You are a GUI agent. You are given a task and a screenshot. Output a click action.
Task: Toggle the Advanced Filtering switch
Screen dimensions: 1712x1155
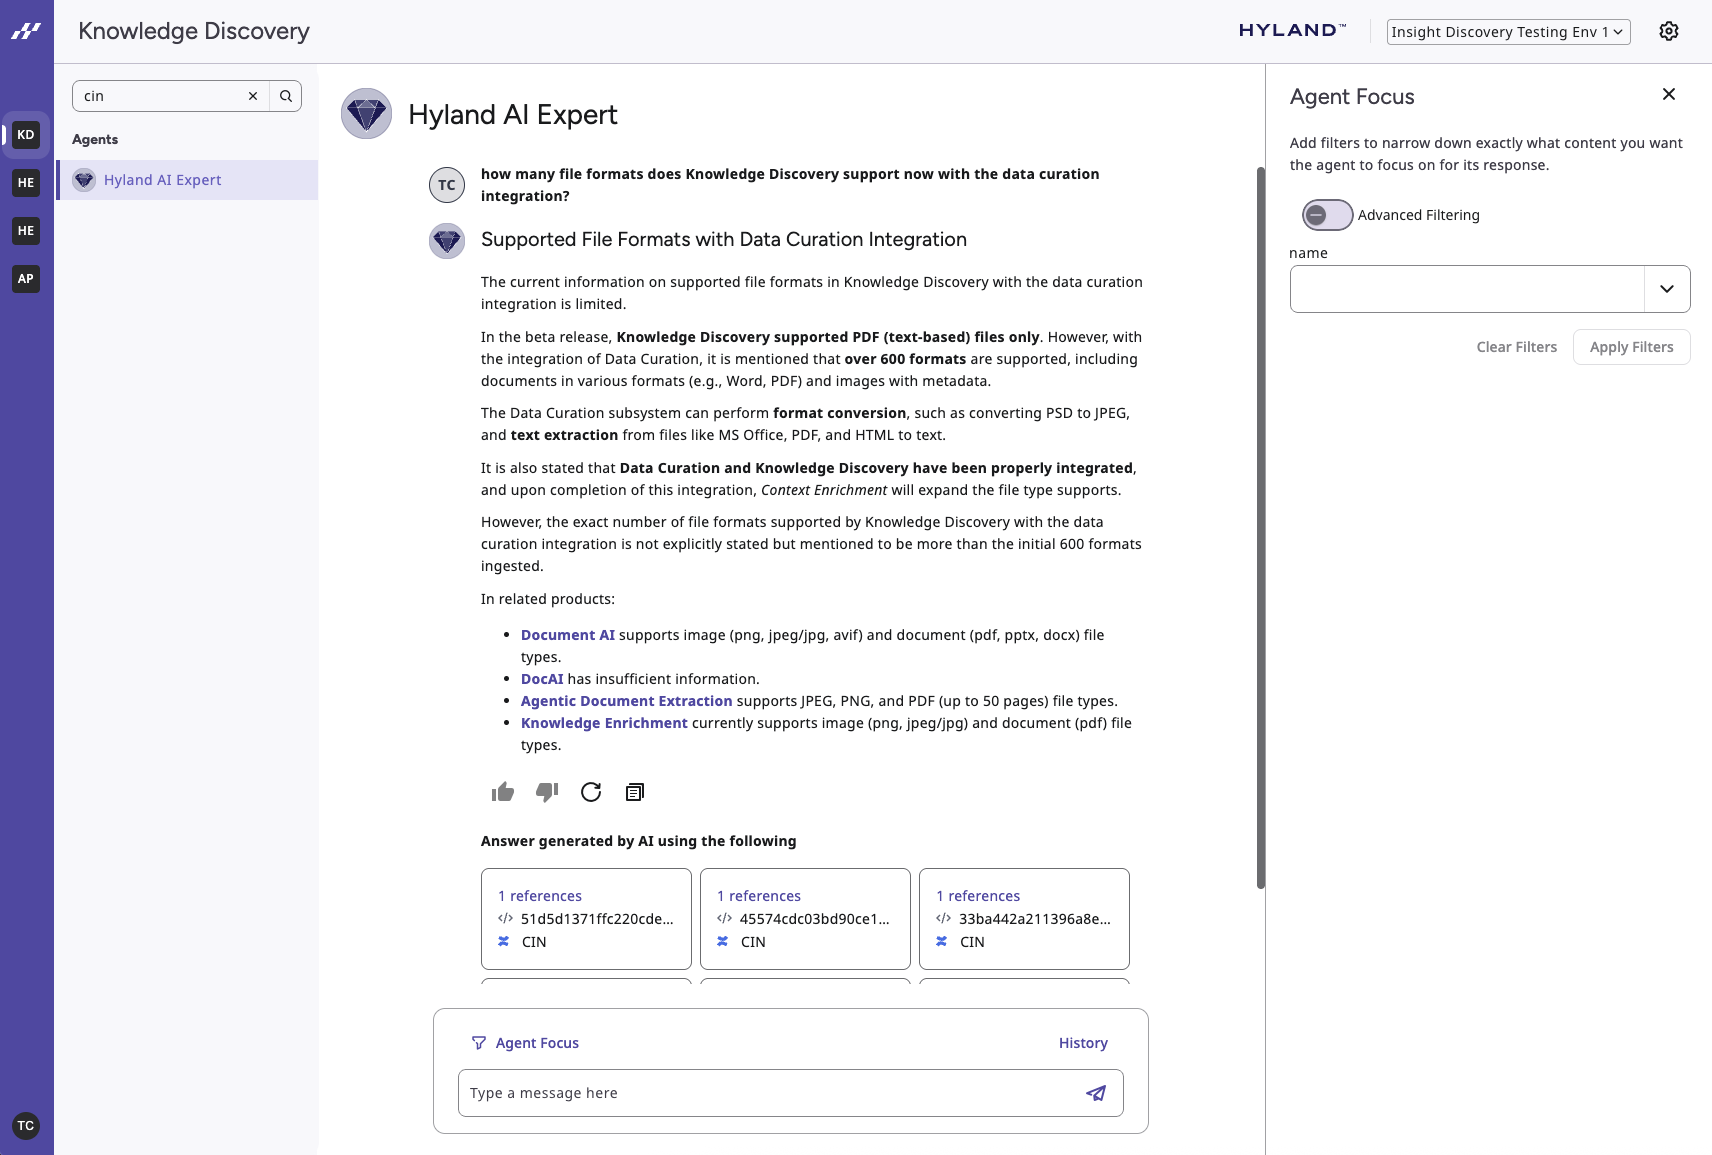(1327, 215)
